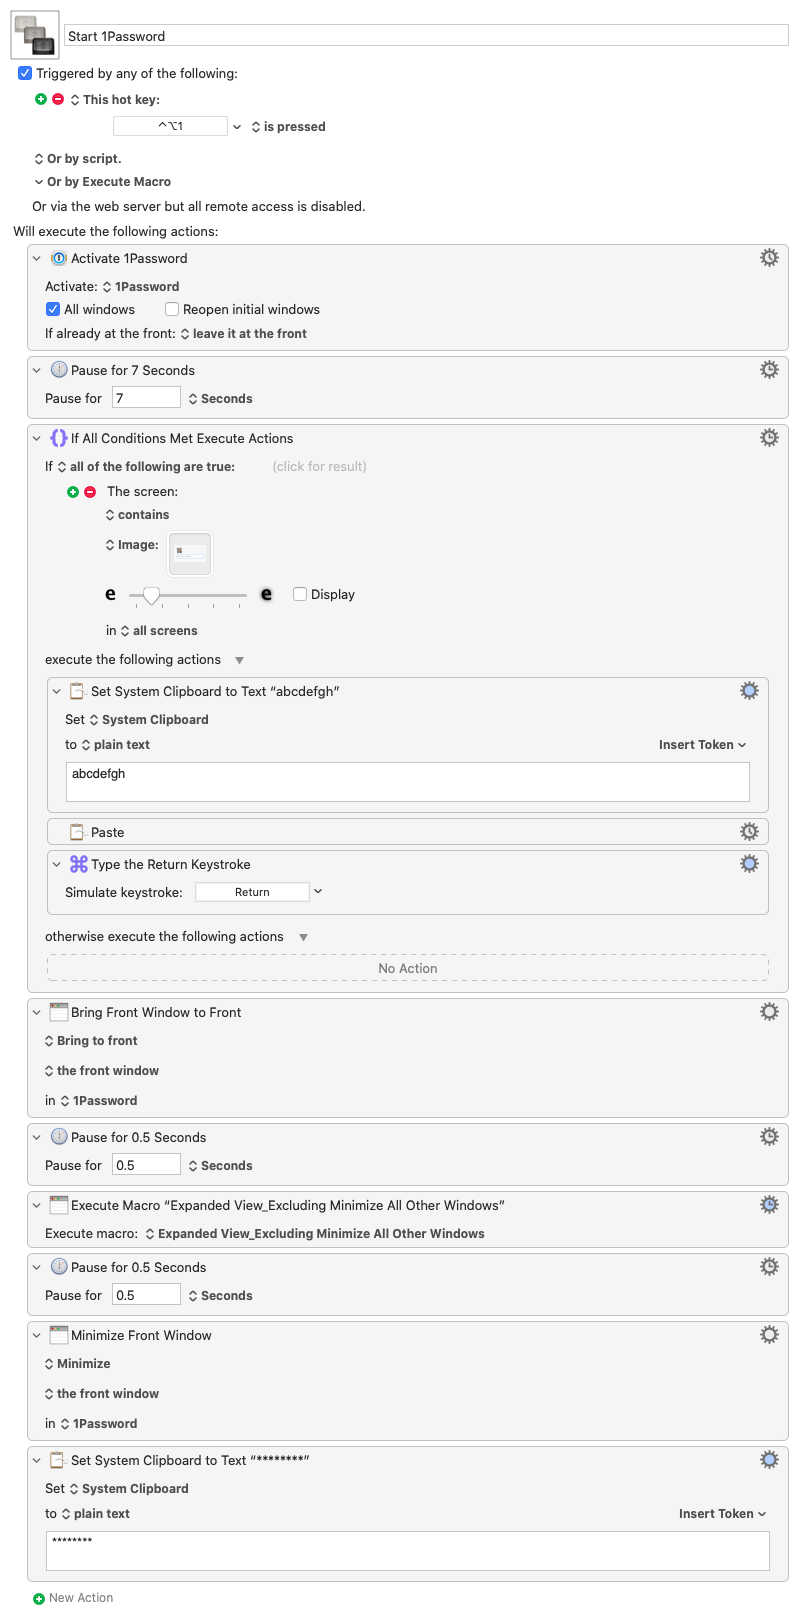This screenshot has width=799, height=1615.
Task: Open gear menu for Execute Macro Expanded View action
Action: pyautogui.click(x=769, y=1205)
